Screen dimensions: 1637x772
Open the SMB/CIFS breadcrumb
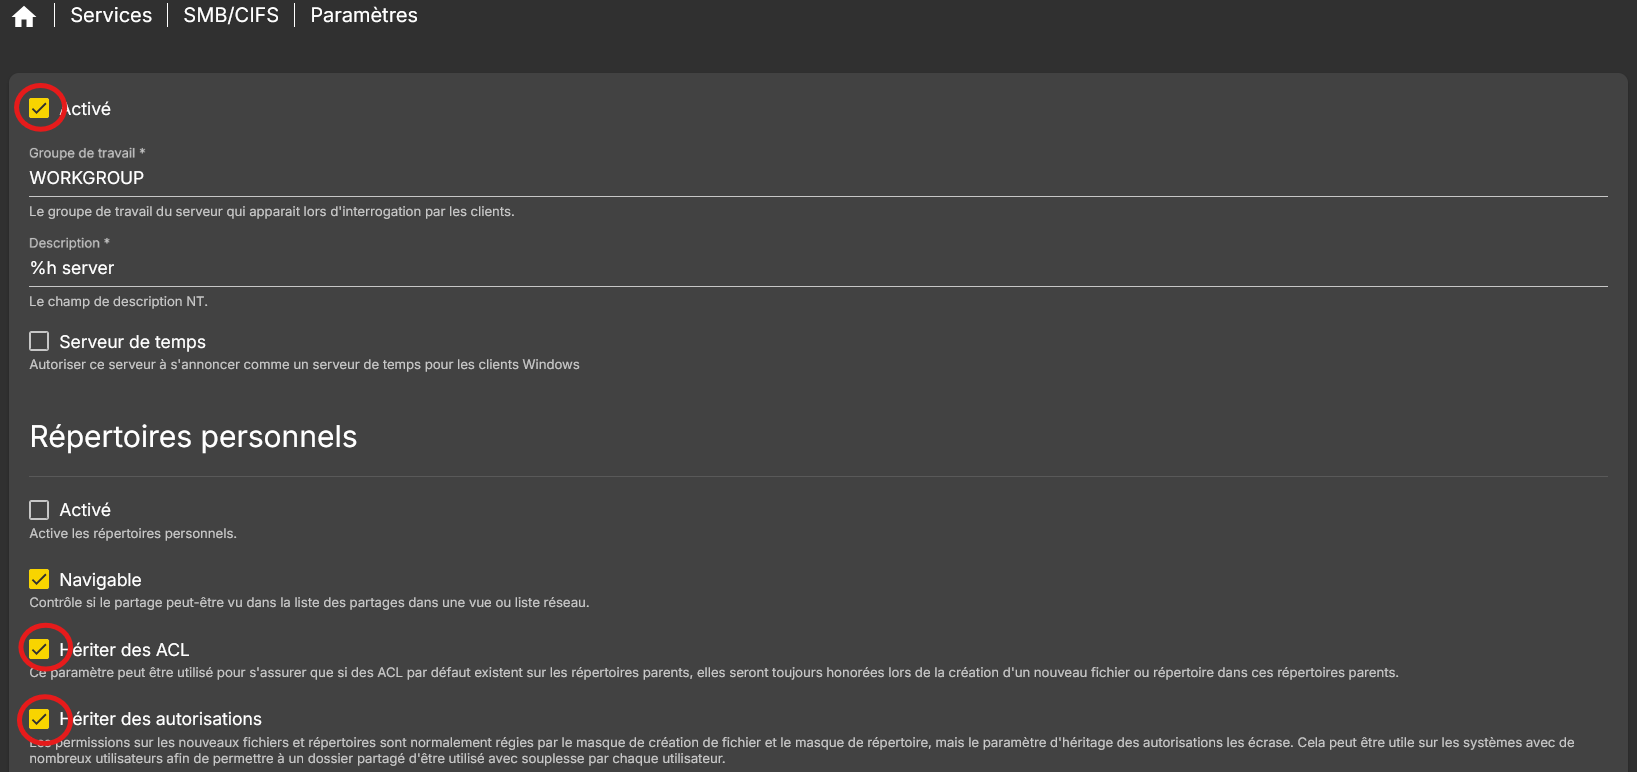231,15
